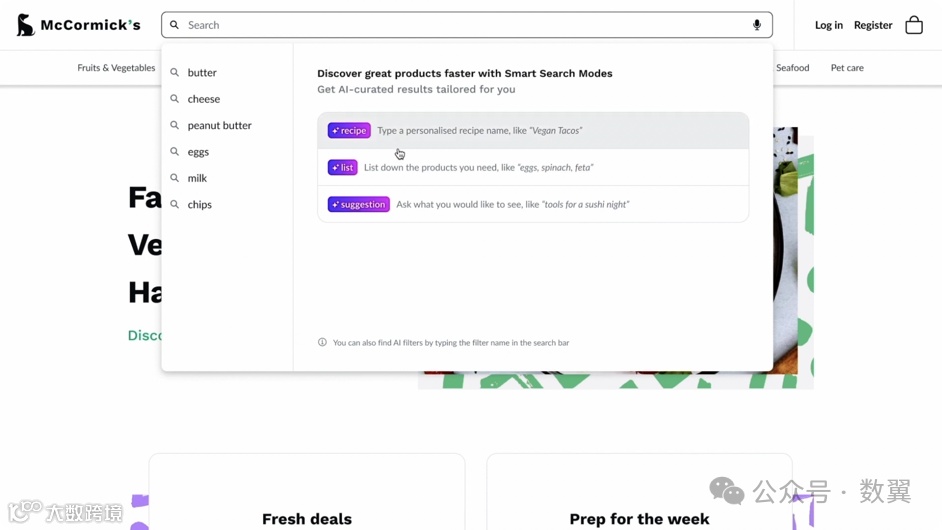Click the McCormick's dog logo icon
The width and height of the screenshot is (942, 530).
click(26, 25)
